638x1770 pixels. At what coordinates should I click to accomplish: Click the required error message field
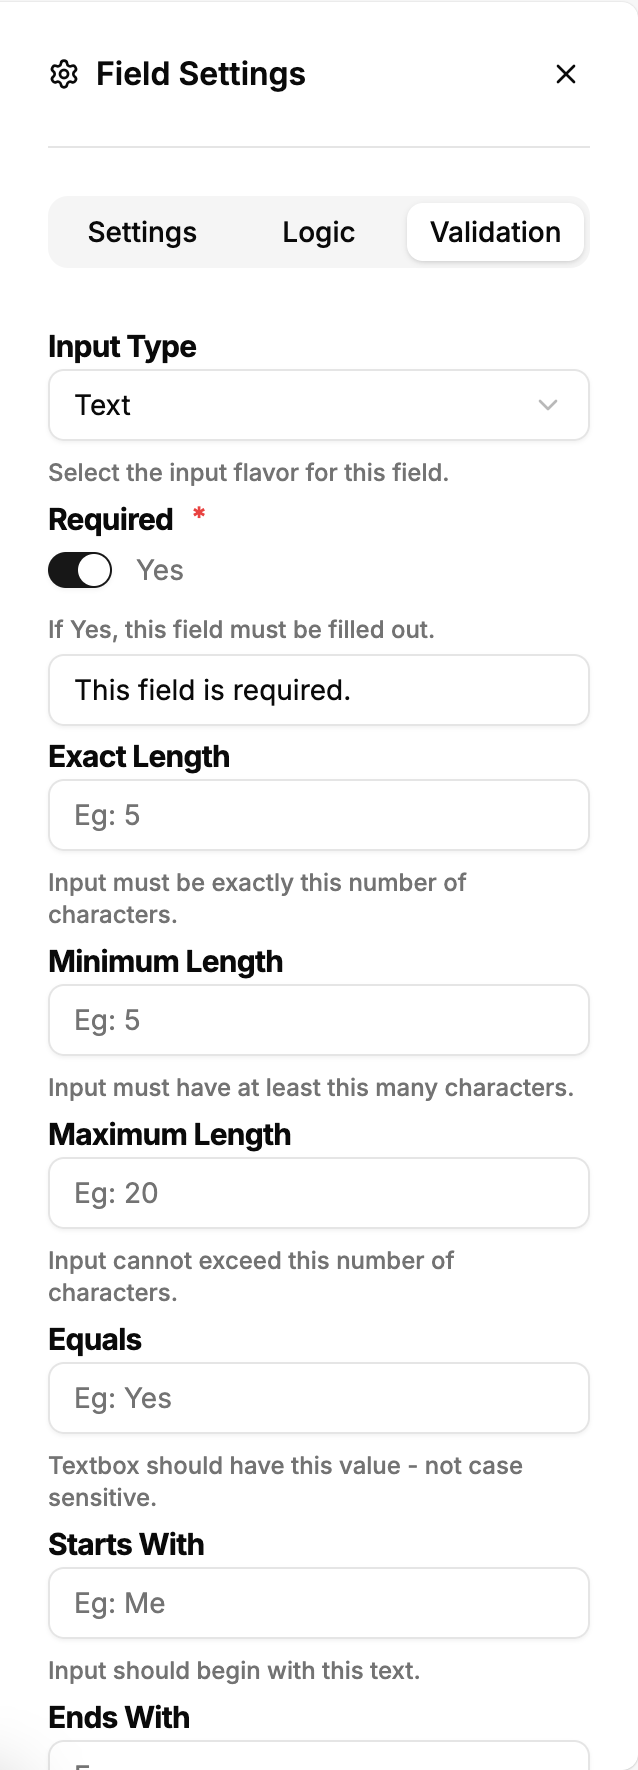[318, 690]
